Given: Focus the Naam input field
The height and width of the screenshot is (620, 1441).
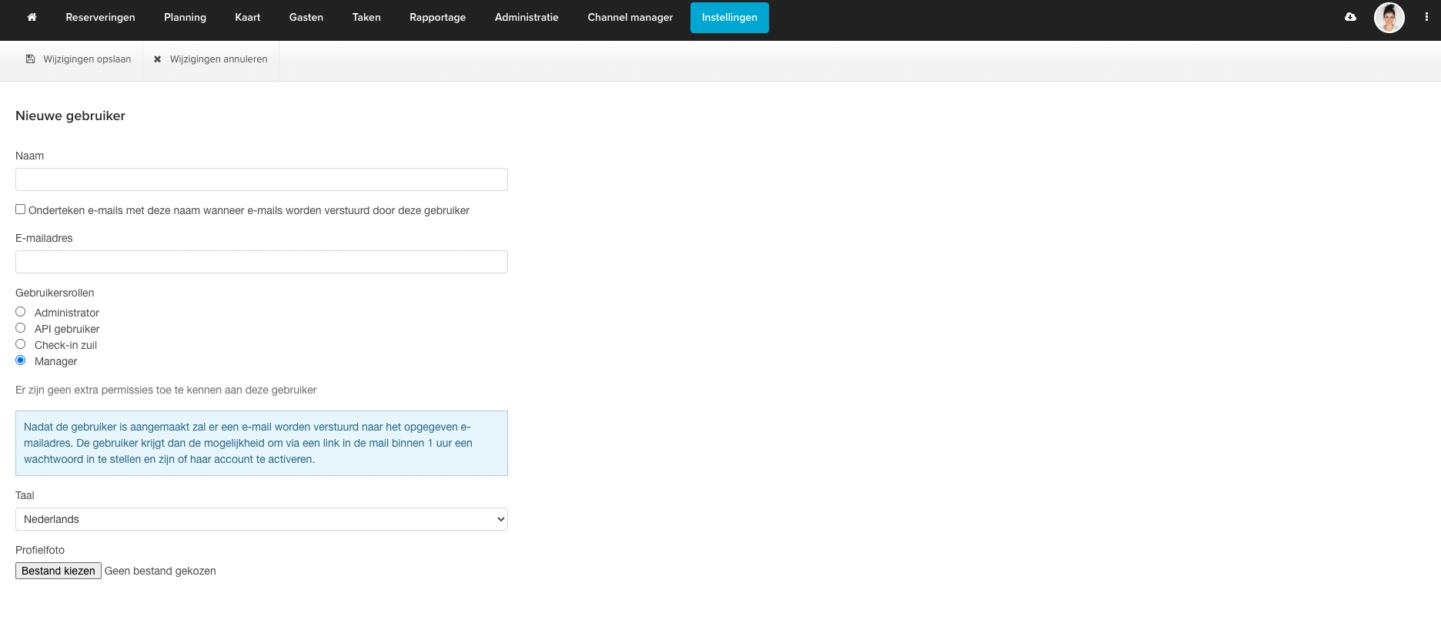Looking at the screenshot, I should click(261, 179).
